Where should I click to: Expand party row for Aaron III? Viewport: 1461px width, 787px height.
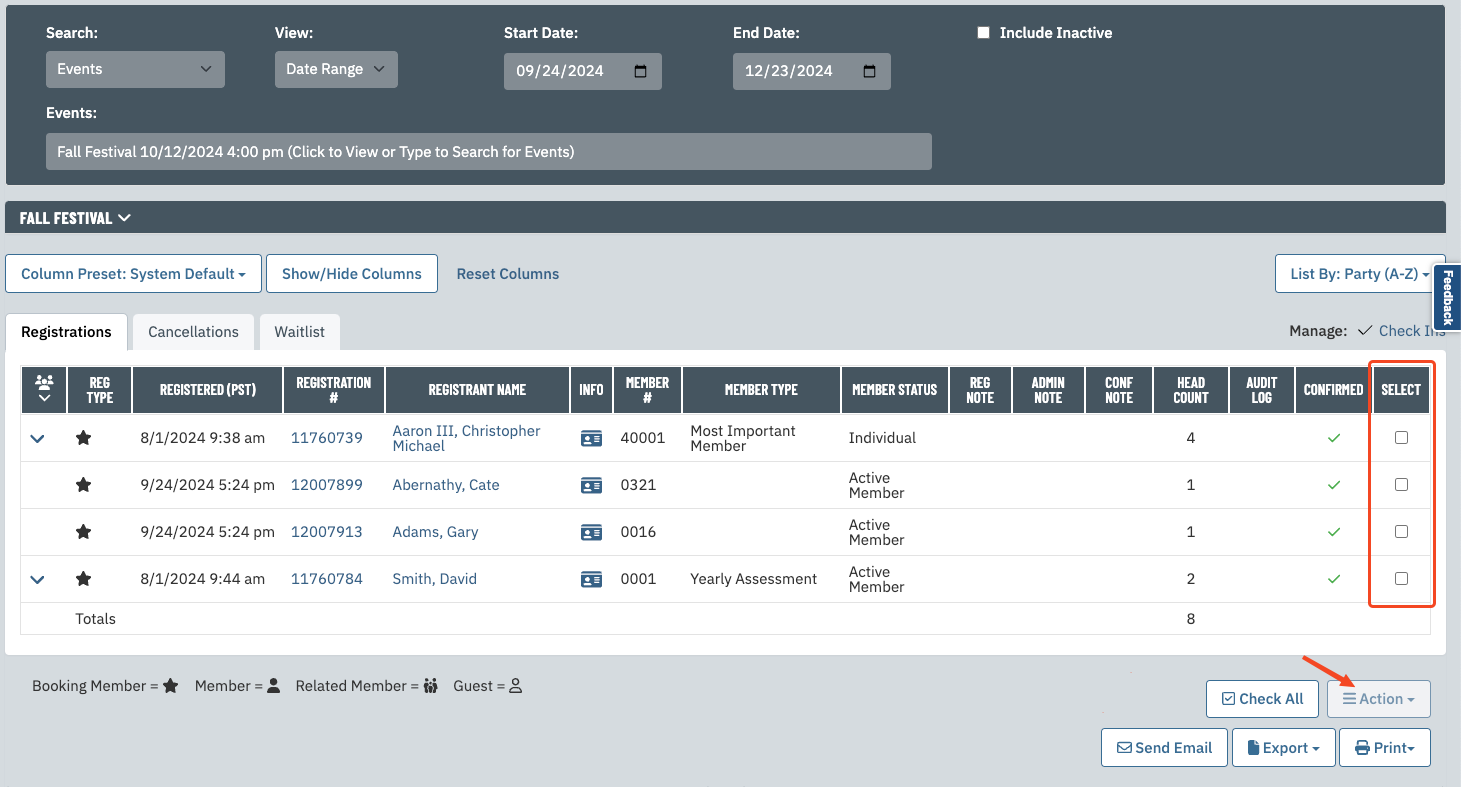[38, 438]
